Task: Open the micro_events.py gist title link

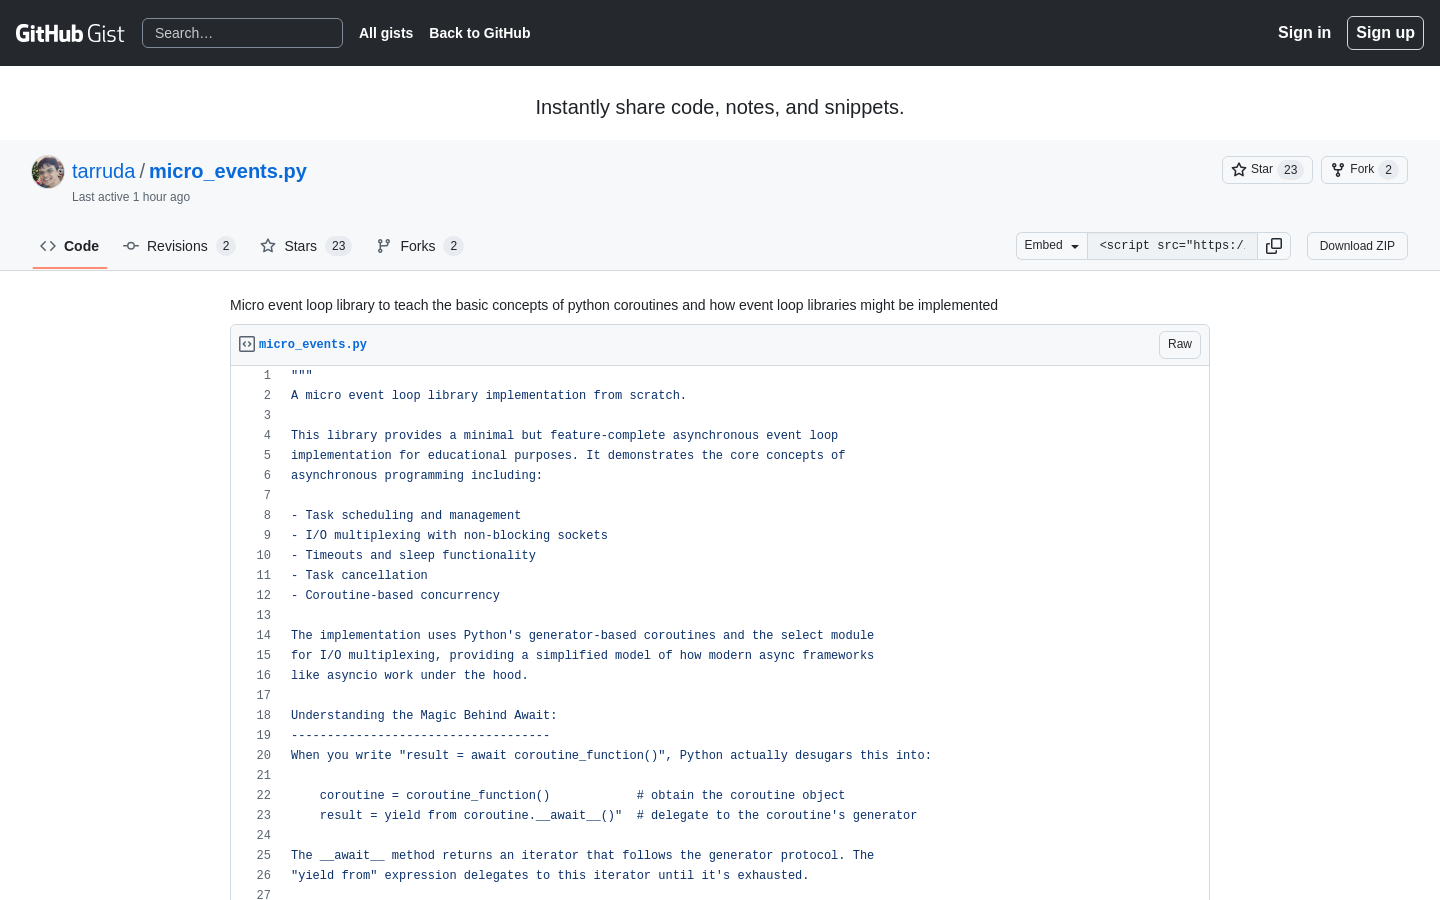Action: point(228,171)
